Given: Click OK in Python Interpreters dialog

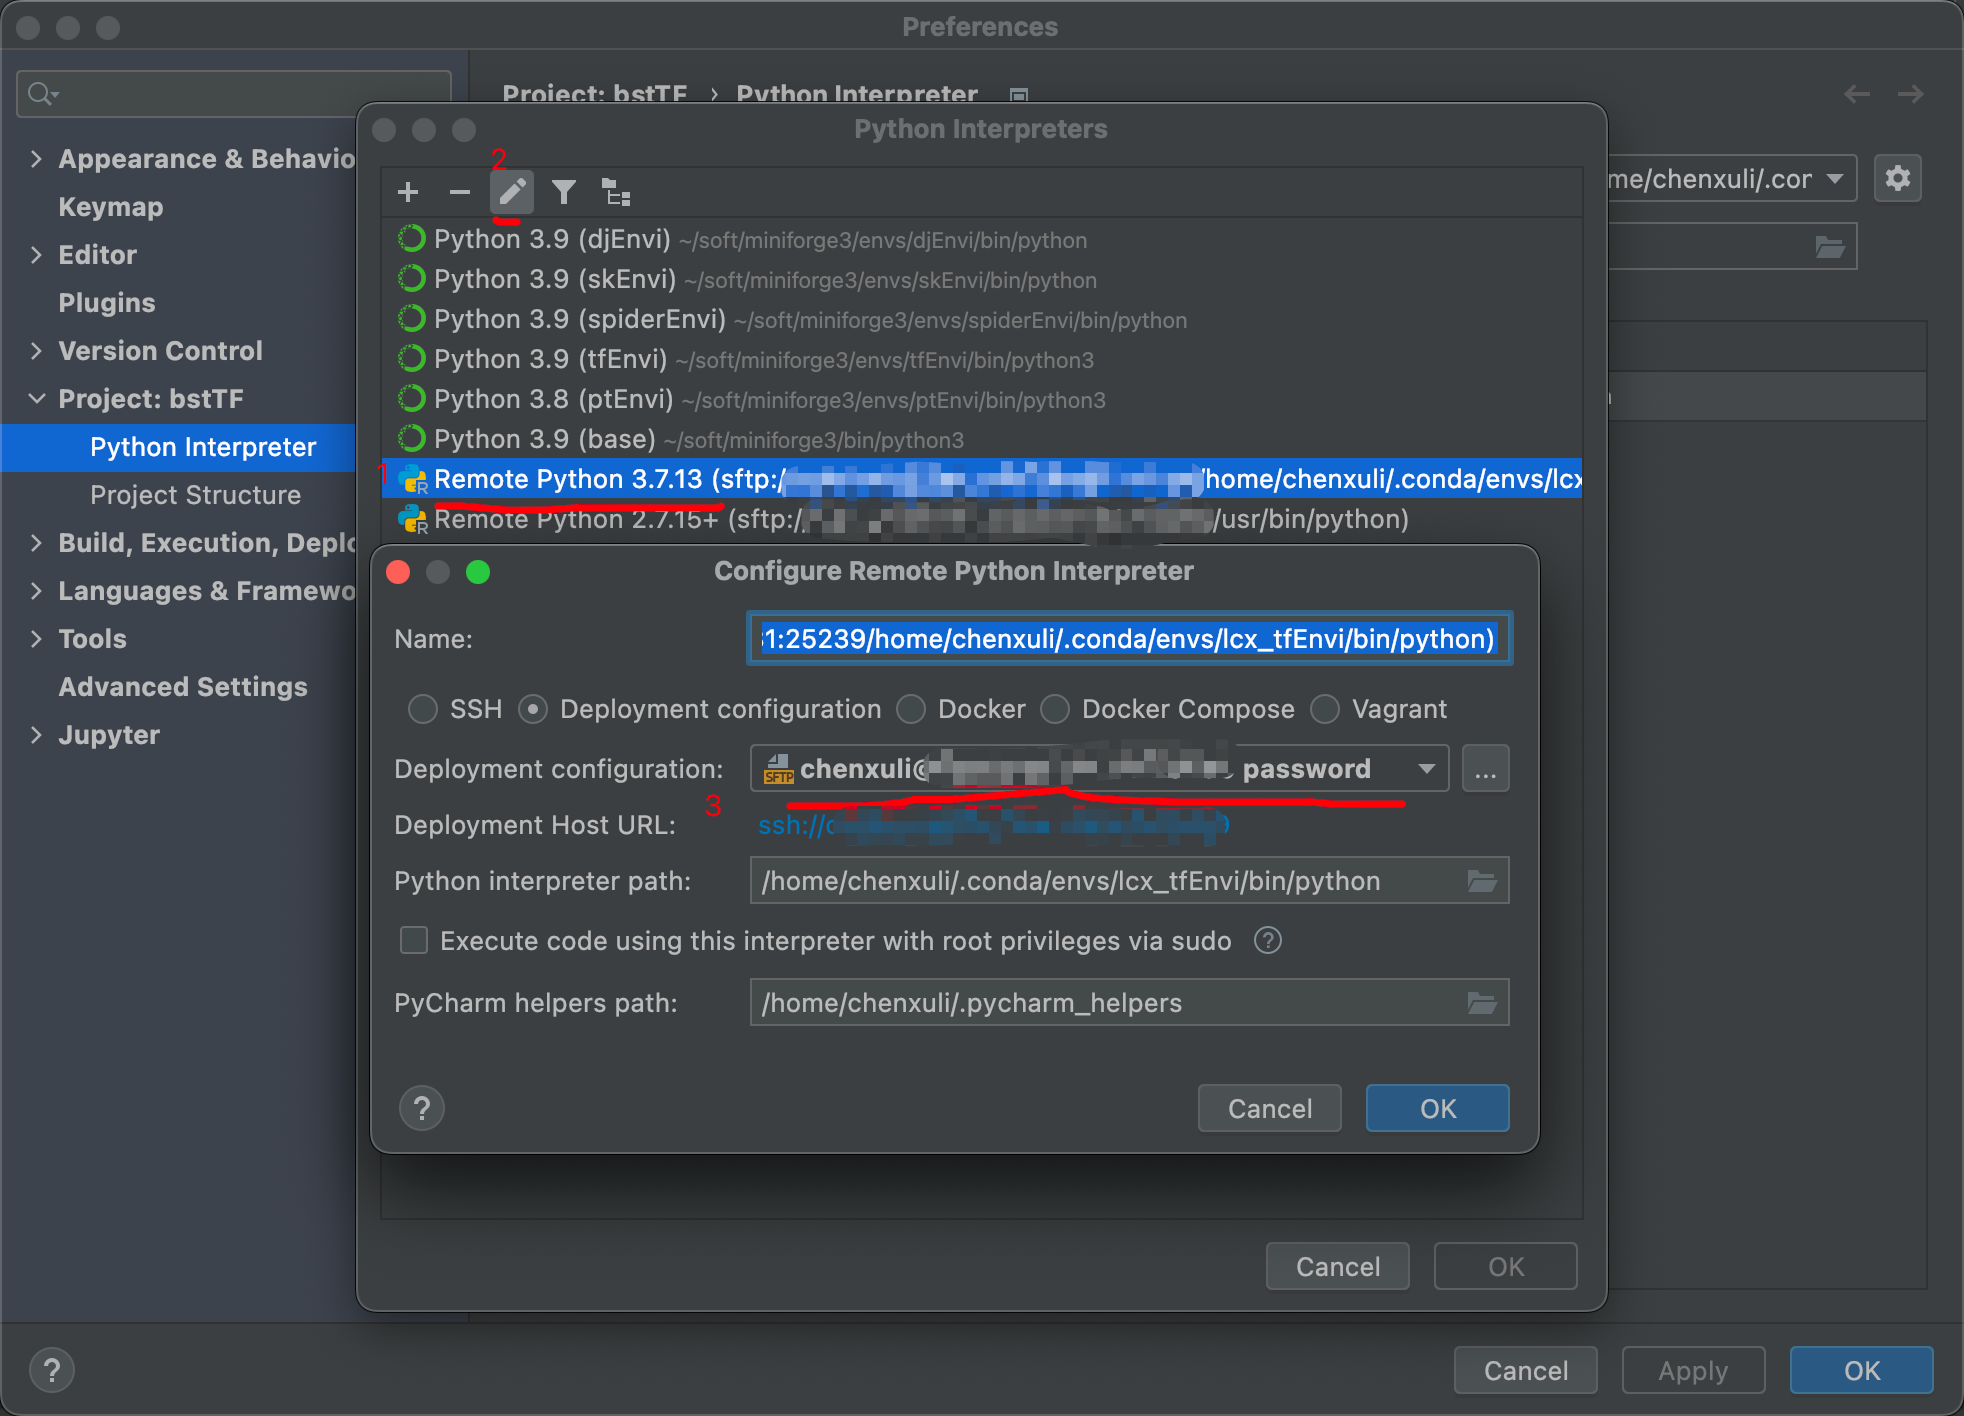Looking at the screenshot, I should coord(1506,1266).
